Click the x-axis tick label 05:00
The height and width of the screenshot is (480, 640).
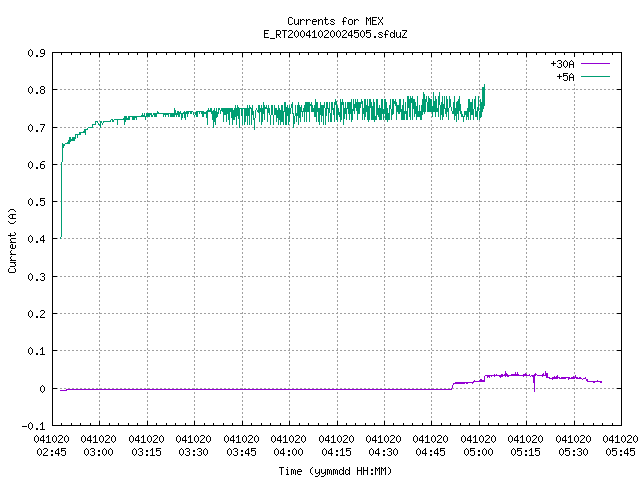tap(478, 452)
